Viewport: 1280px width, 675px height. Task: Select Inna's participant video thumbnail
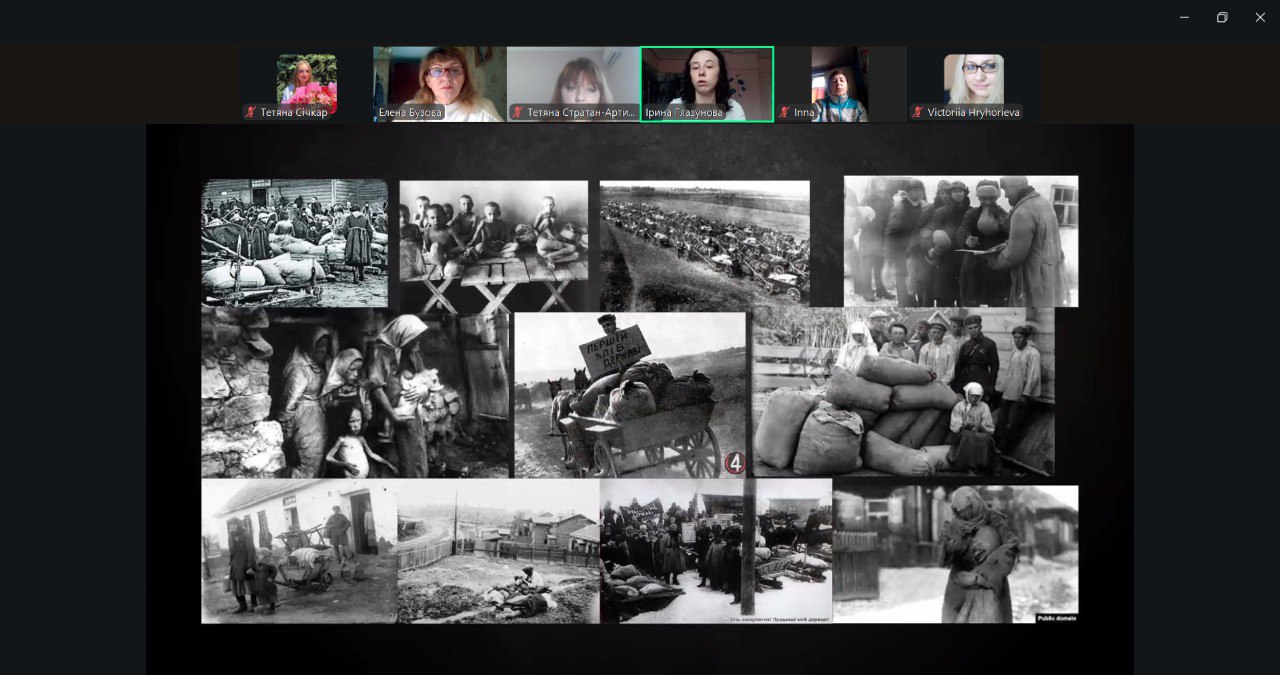pos(839,82)
